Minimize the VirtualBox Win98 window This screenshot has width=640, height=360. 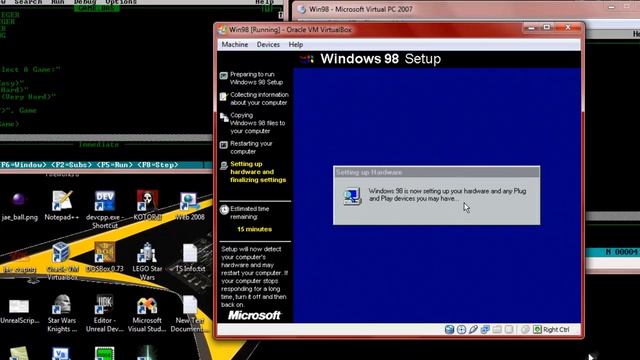click(531, 27)
